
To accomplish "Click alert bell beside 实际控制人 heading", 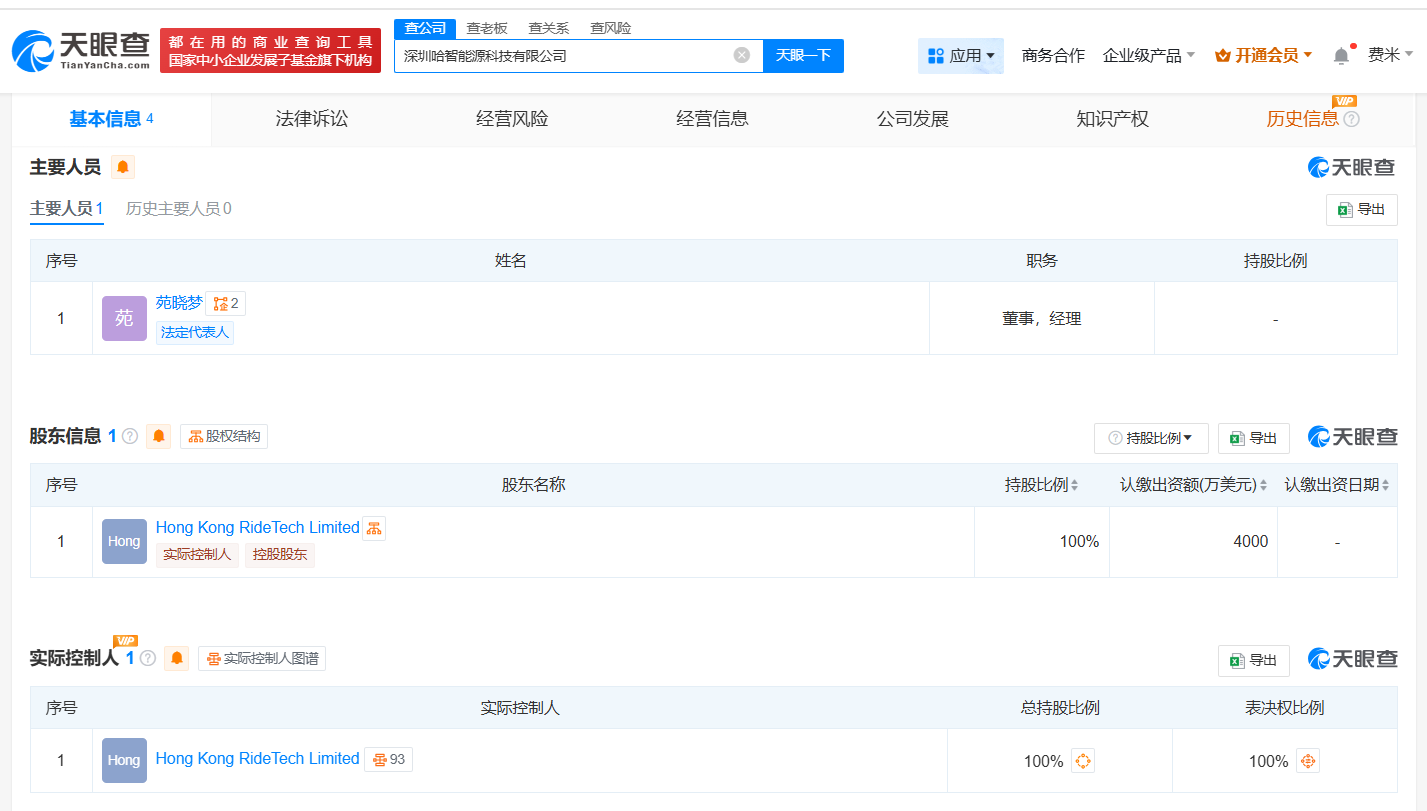I will point(177,658).
